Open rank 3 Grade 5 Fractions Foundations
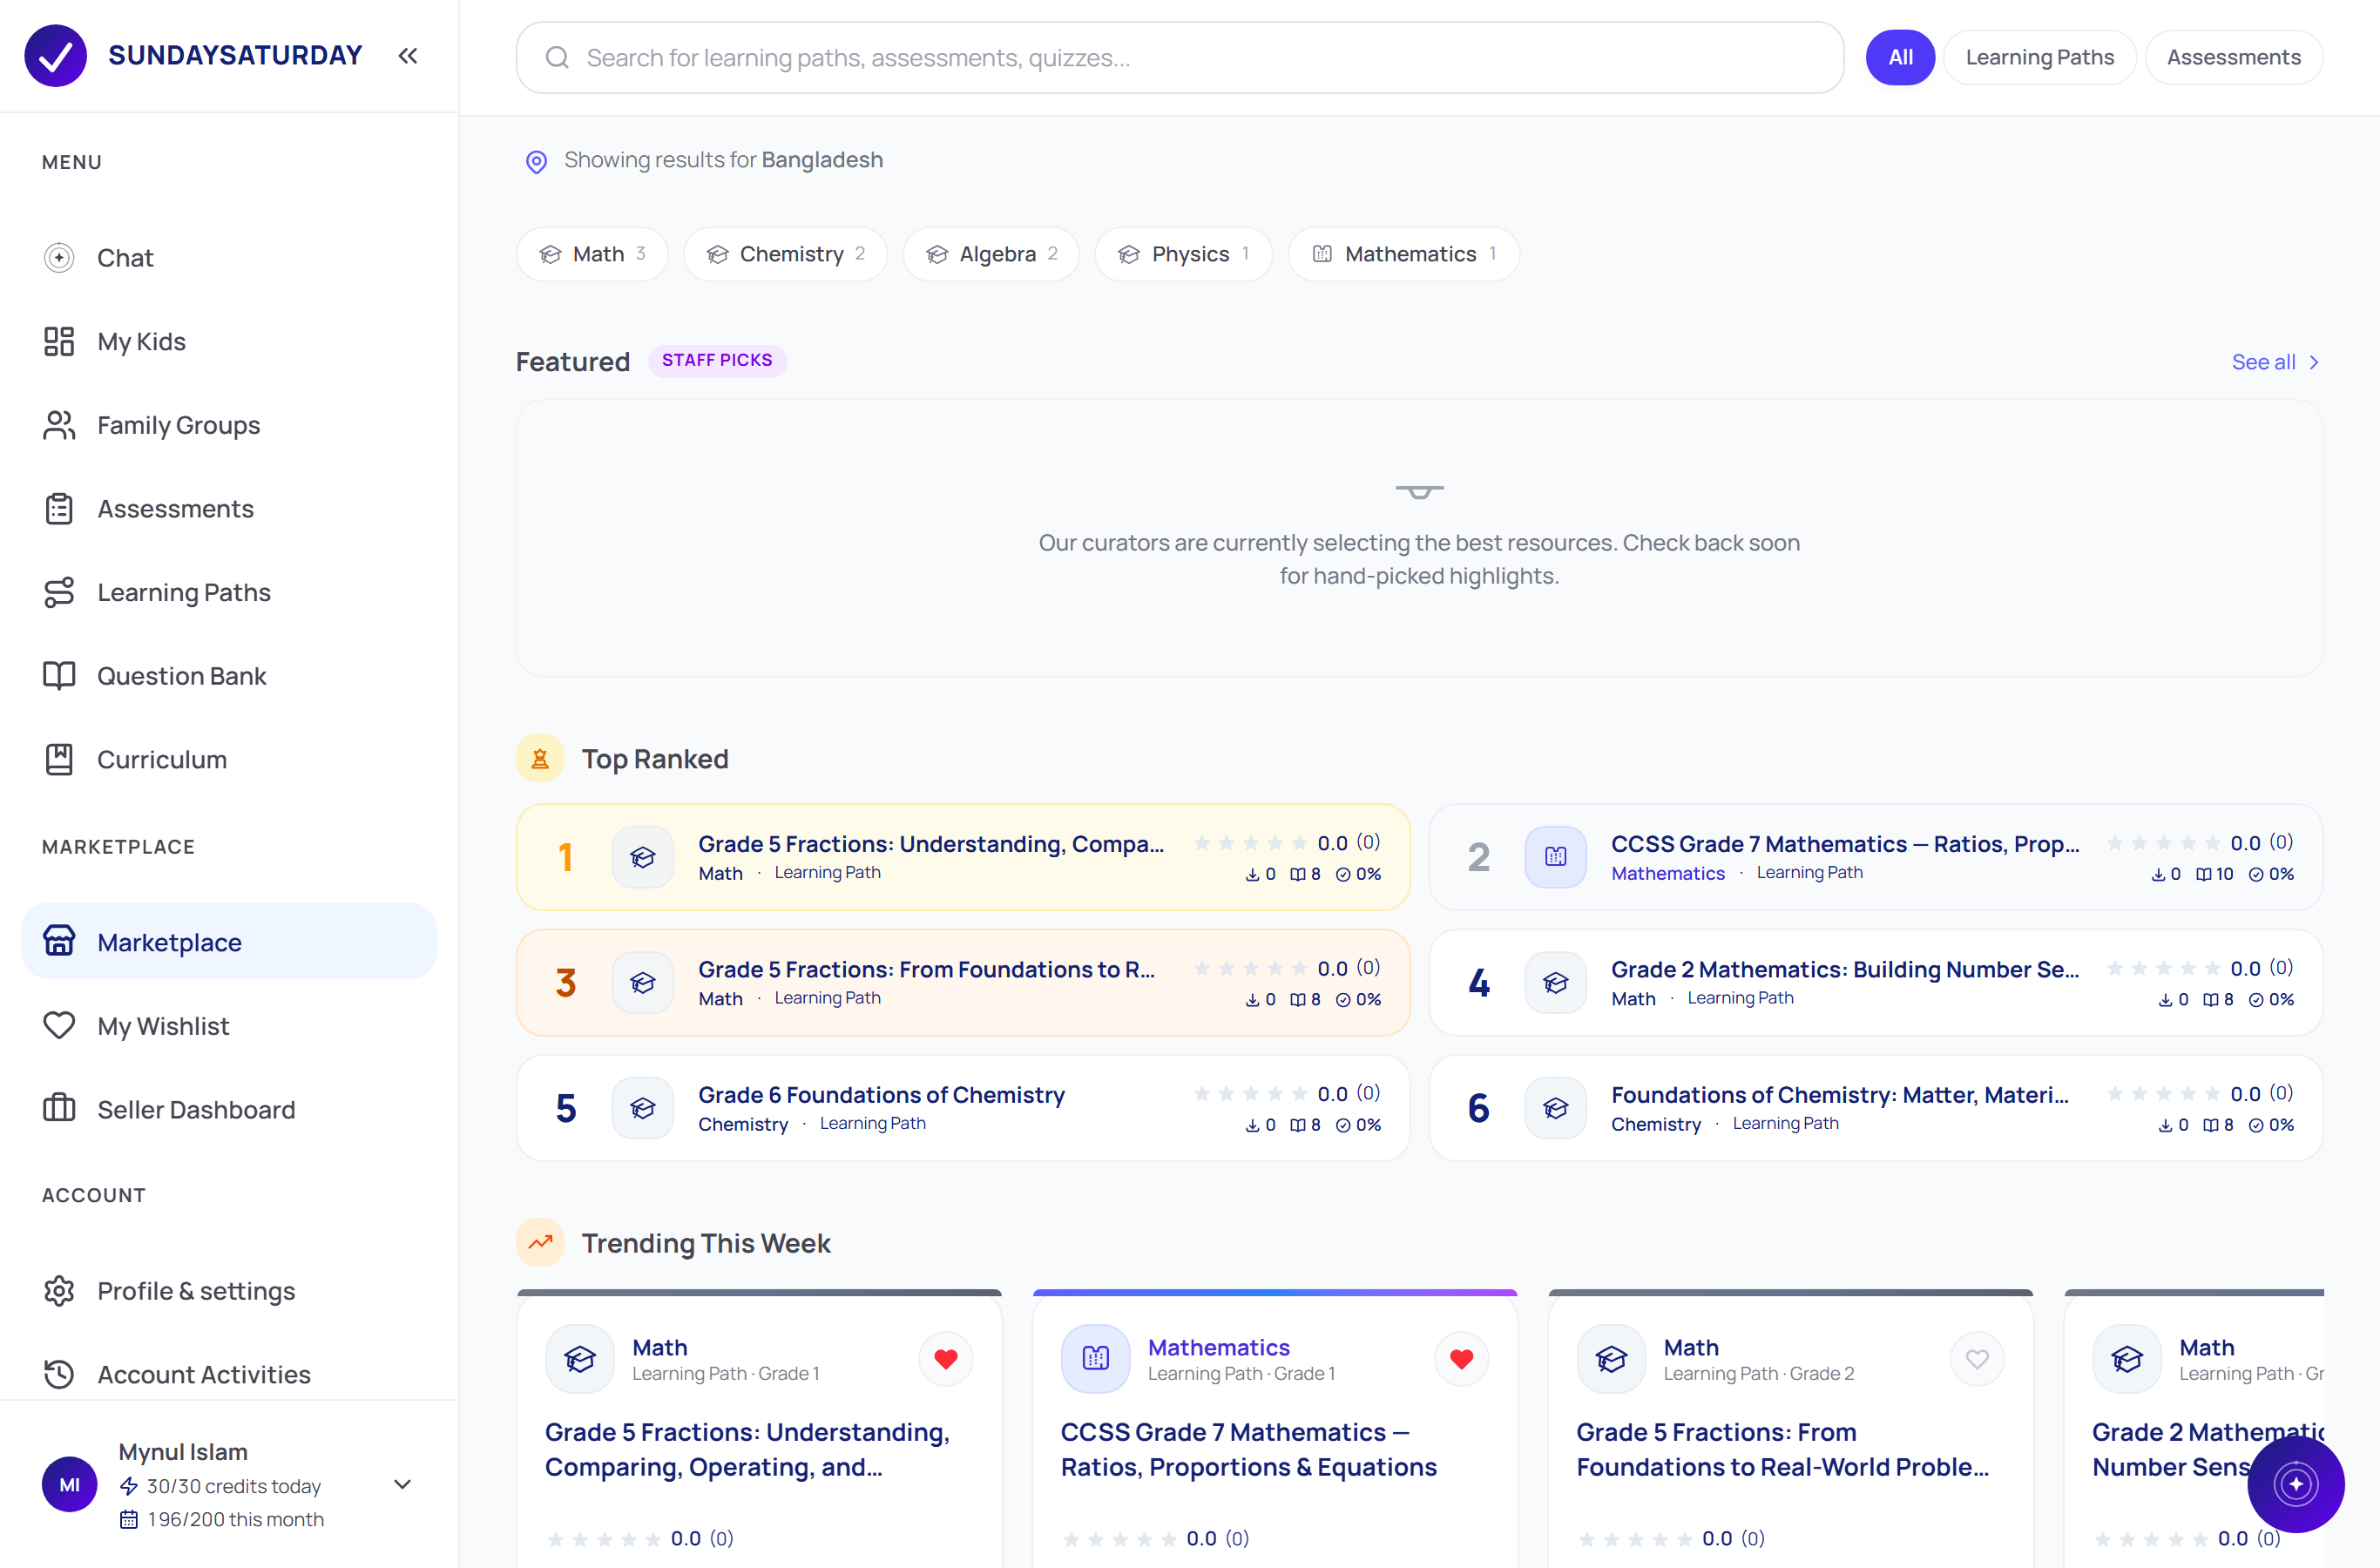The width and height of the screenshot is (2380, 1568). (963, 983)
